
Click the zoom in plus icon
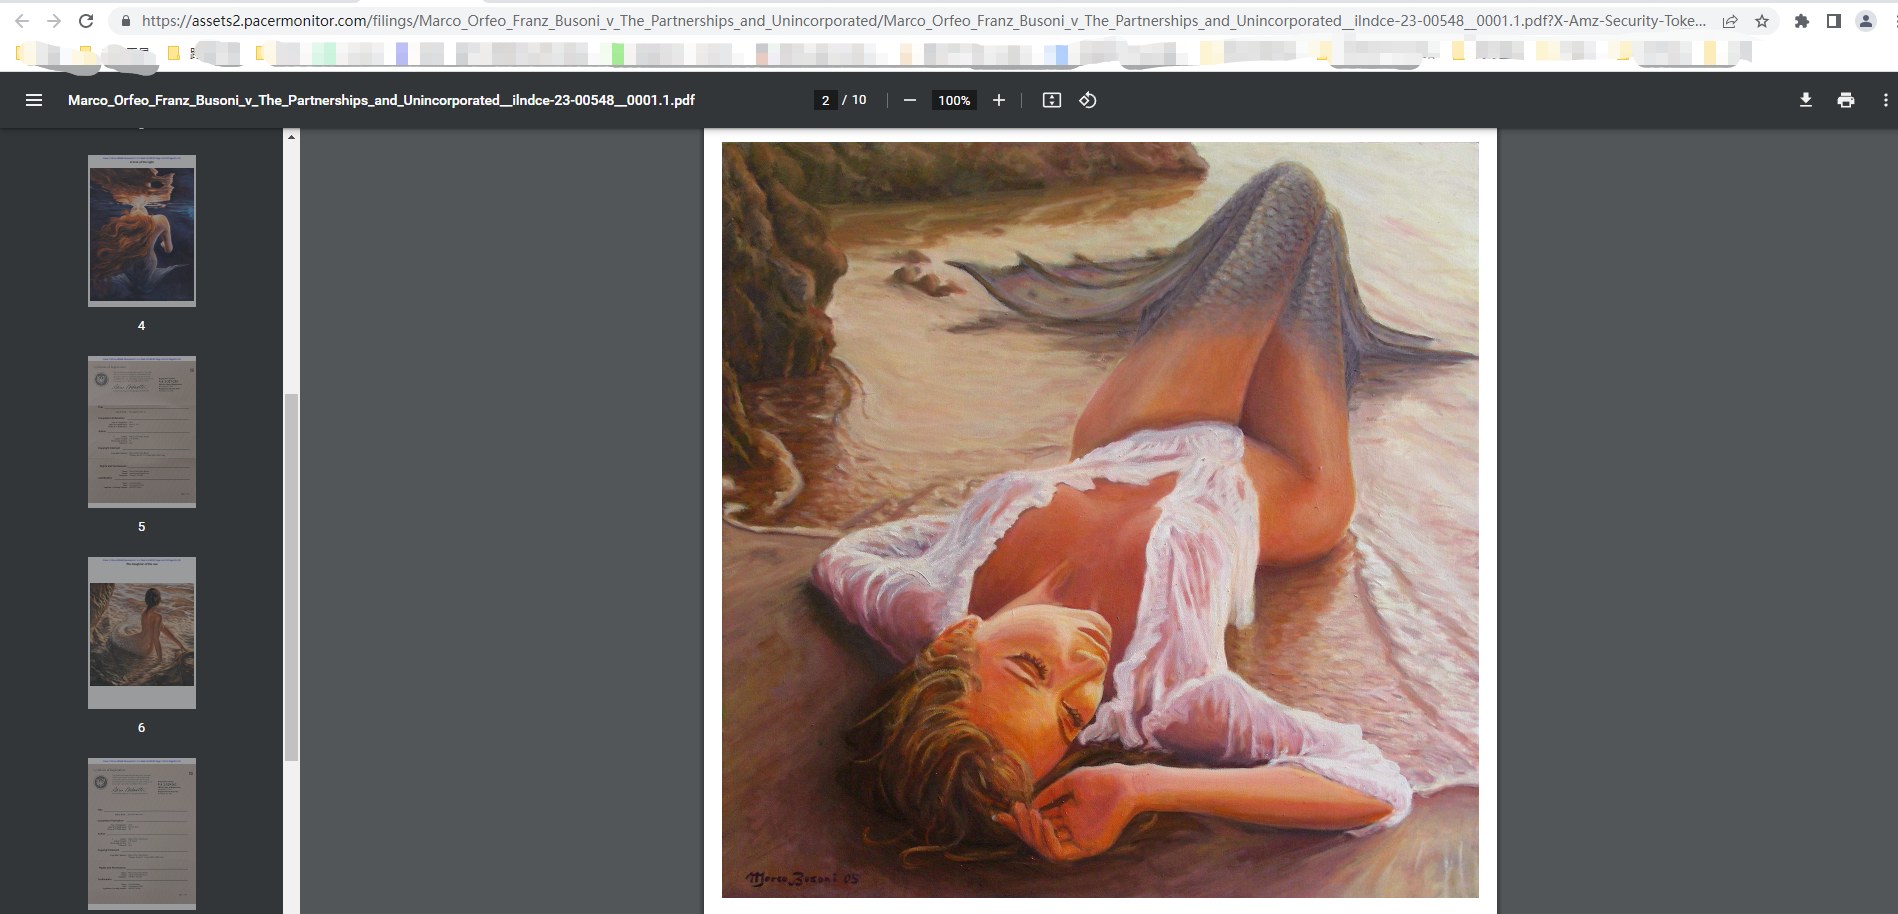tap(998, 100)
